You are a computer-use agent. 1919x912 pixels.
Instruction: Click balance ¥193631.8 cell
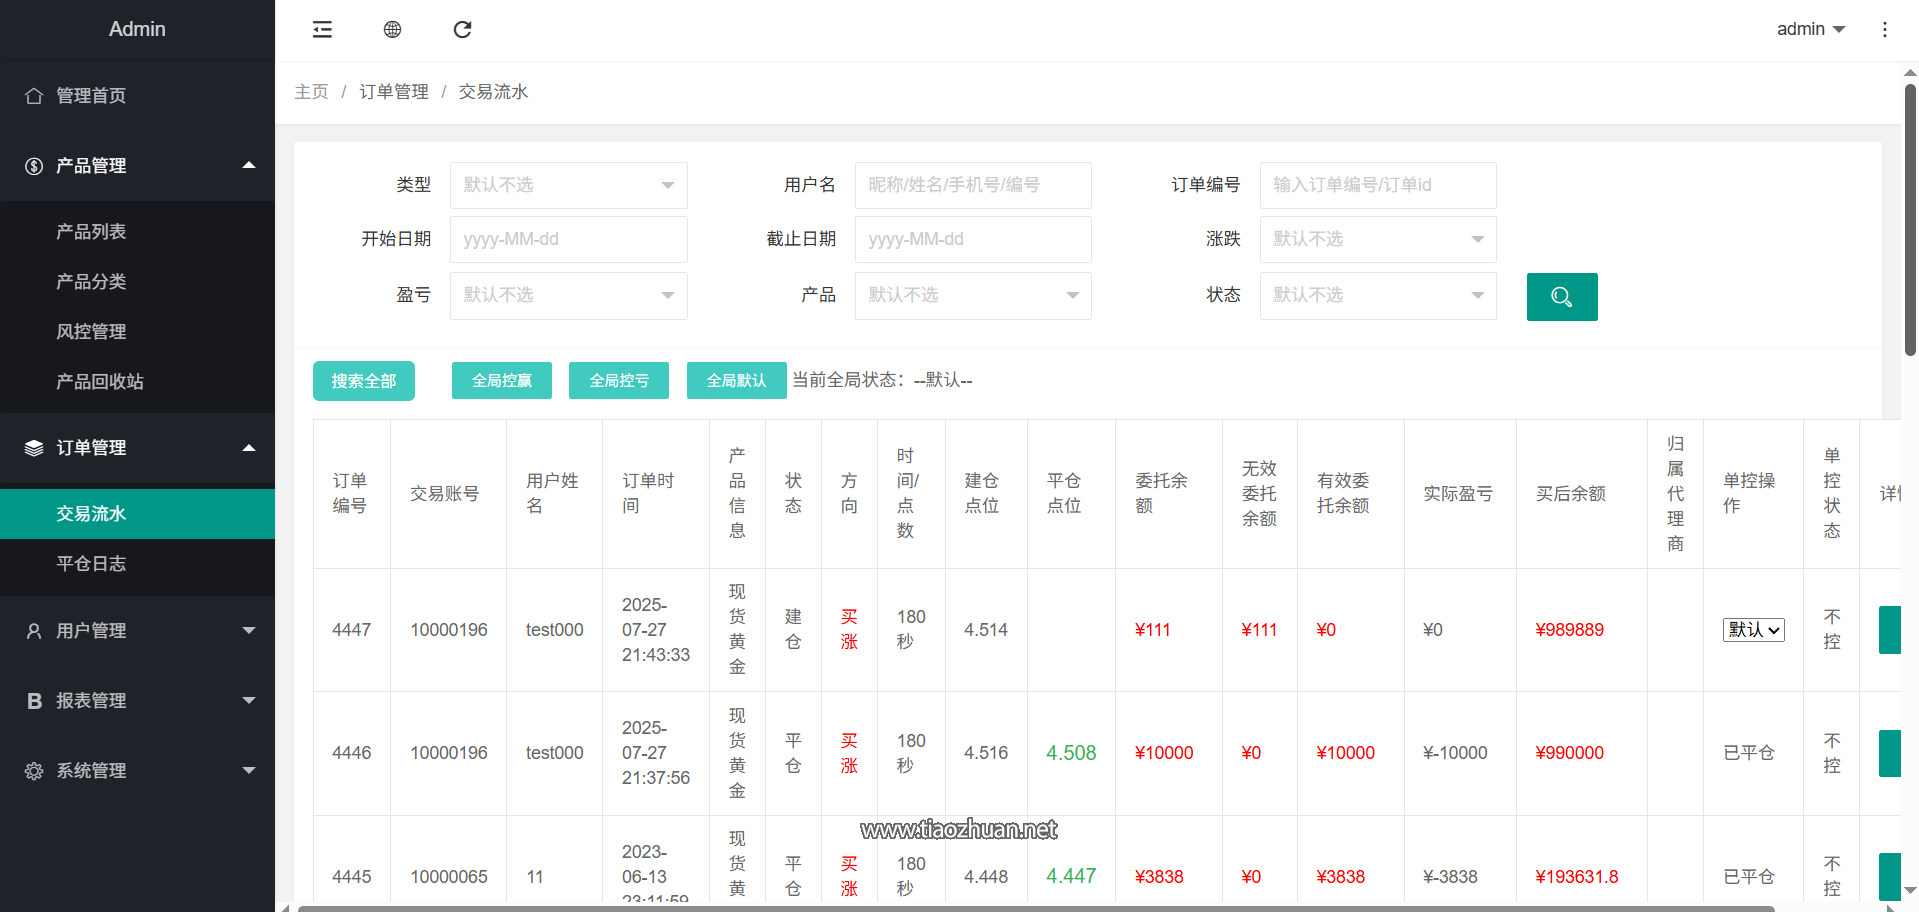pyautogui.click(x=1577, y=877)
